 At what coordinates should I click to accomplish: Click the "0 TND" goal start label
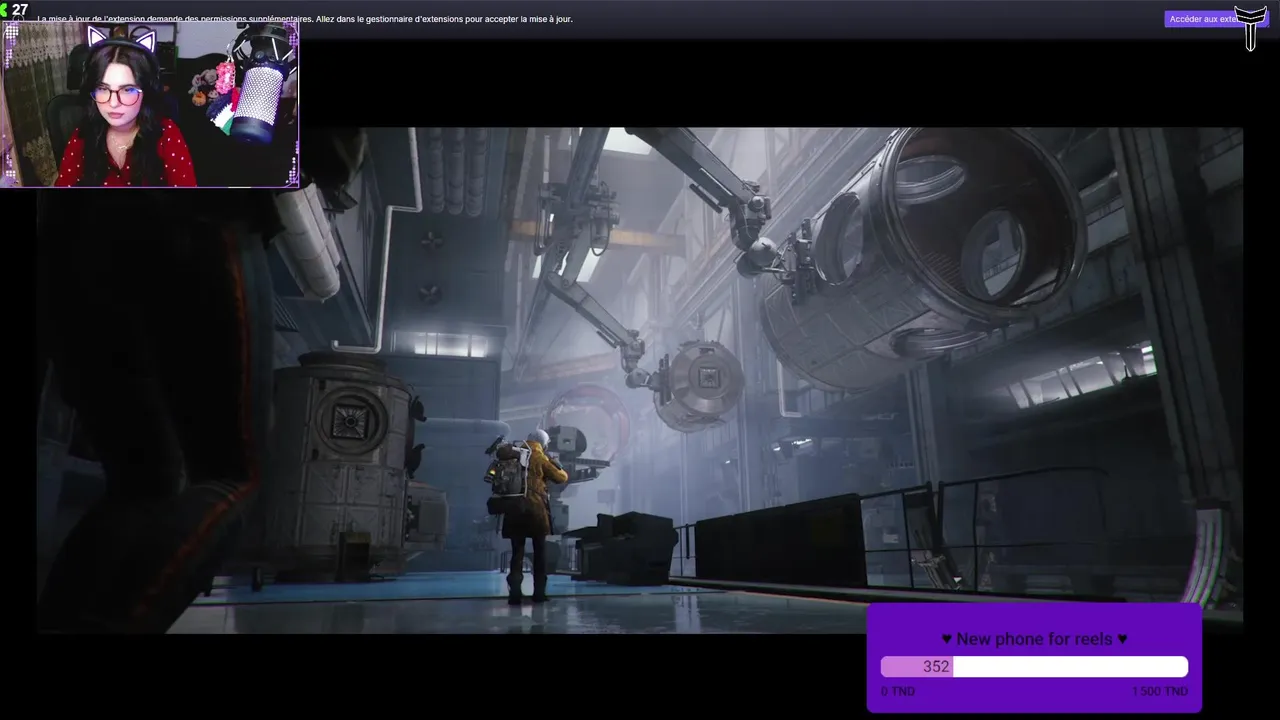[x=898, y=691]
